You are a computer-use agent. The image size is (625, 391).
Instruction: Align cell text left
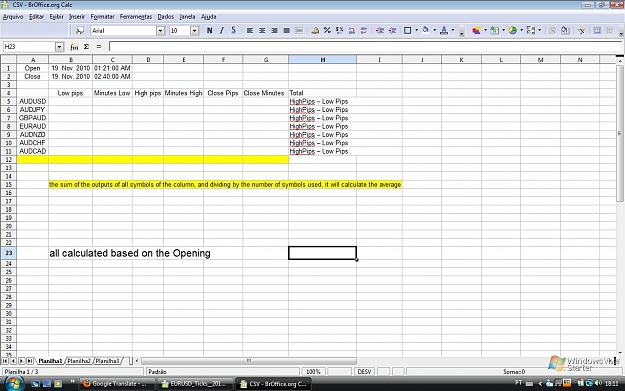coord(250,30)
